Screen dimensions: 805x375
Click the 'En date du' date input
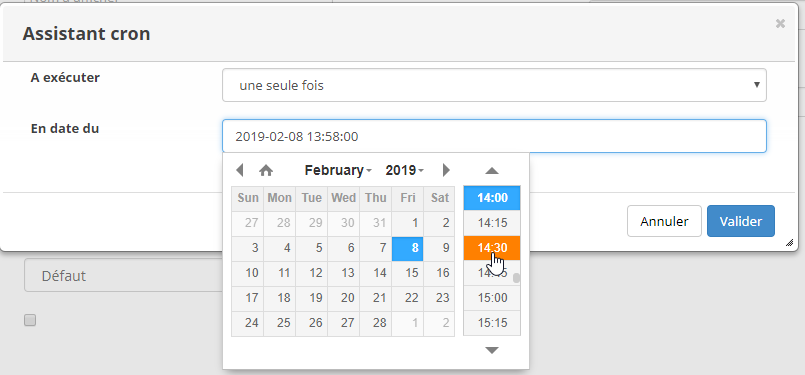(x=494, y=136)
